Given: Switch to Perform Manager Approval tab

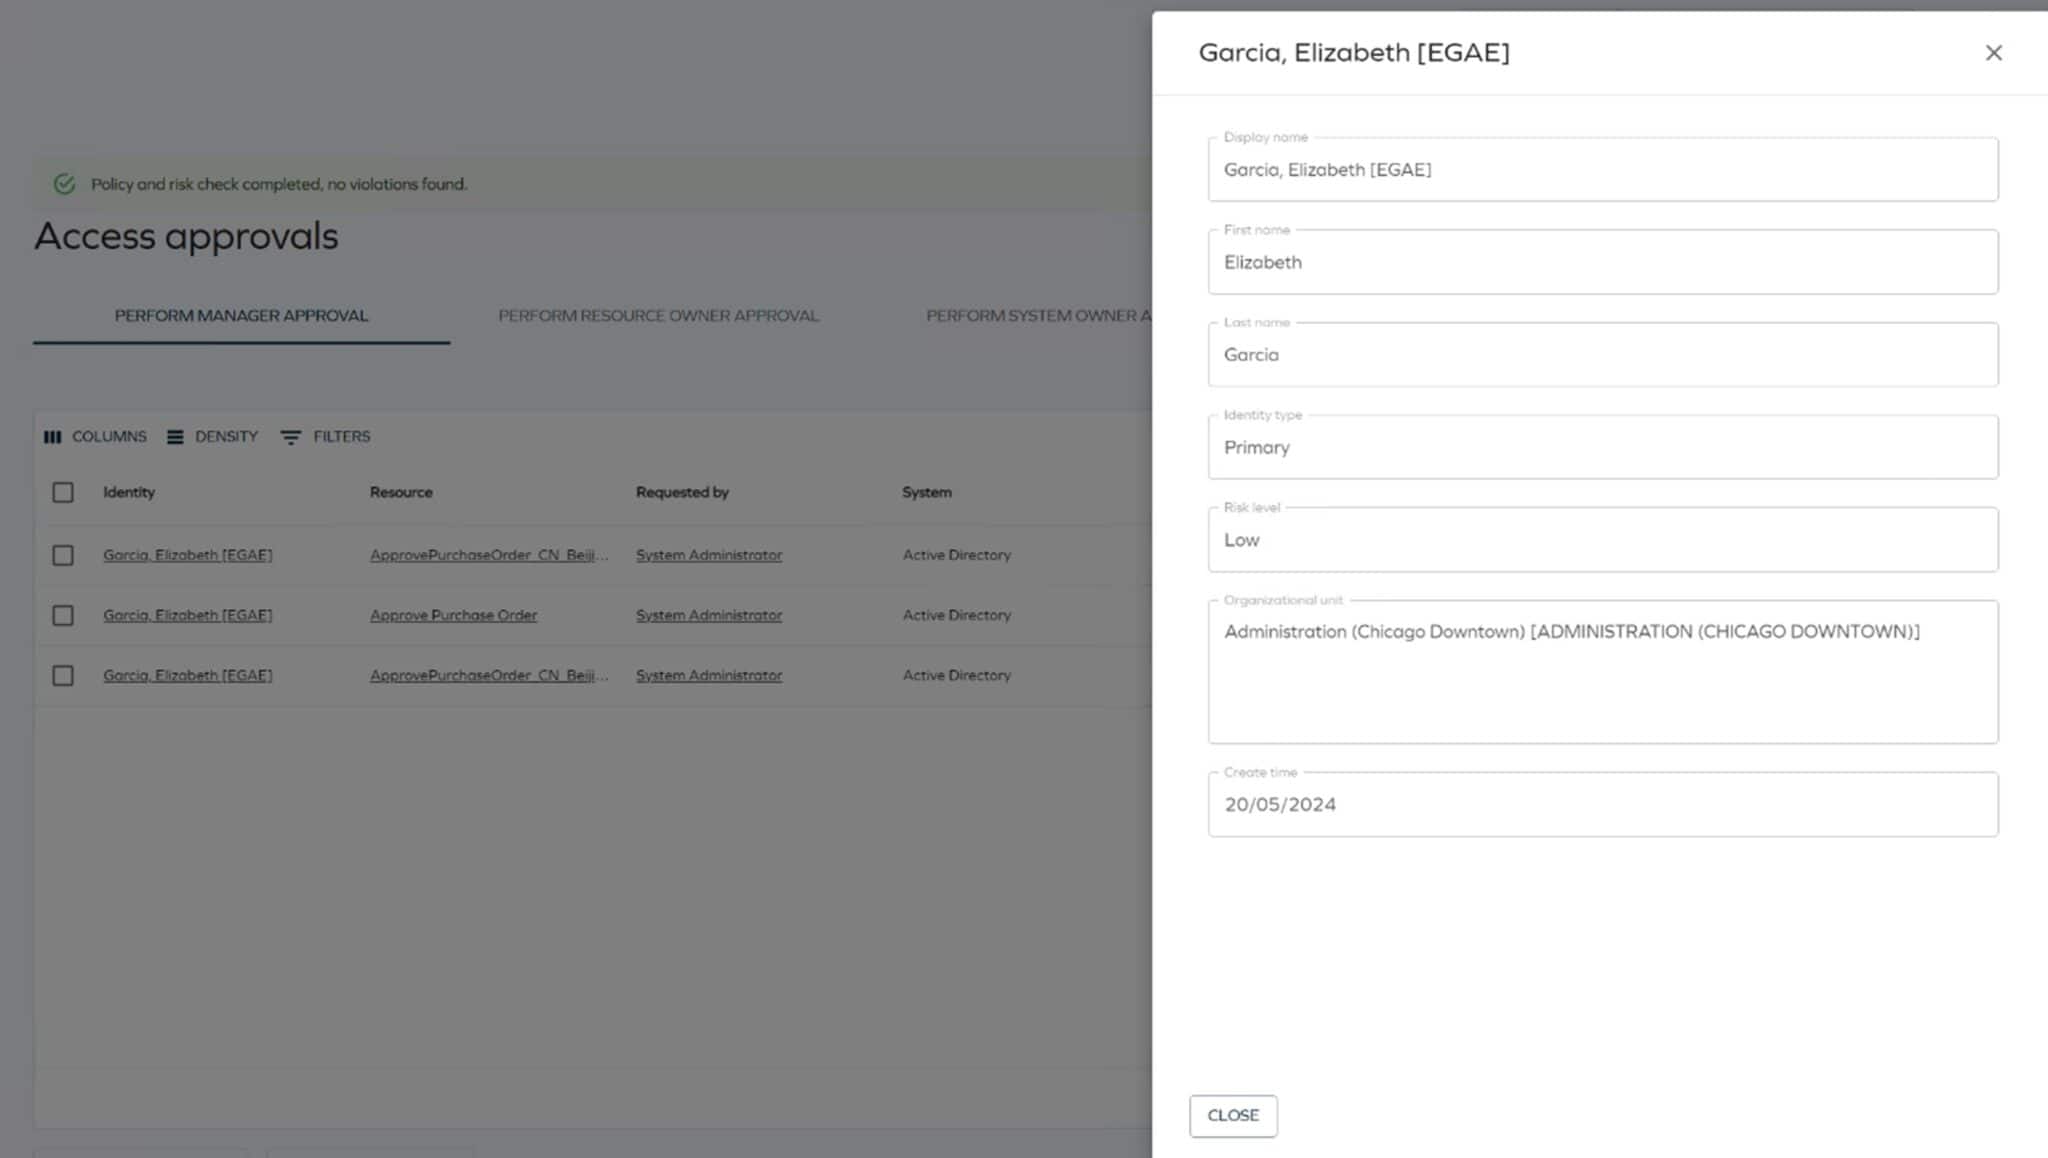Looking at the screenshot, I should coord(241,316).
